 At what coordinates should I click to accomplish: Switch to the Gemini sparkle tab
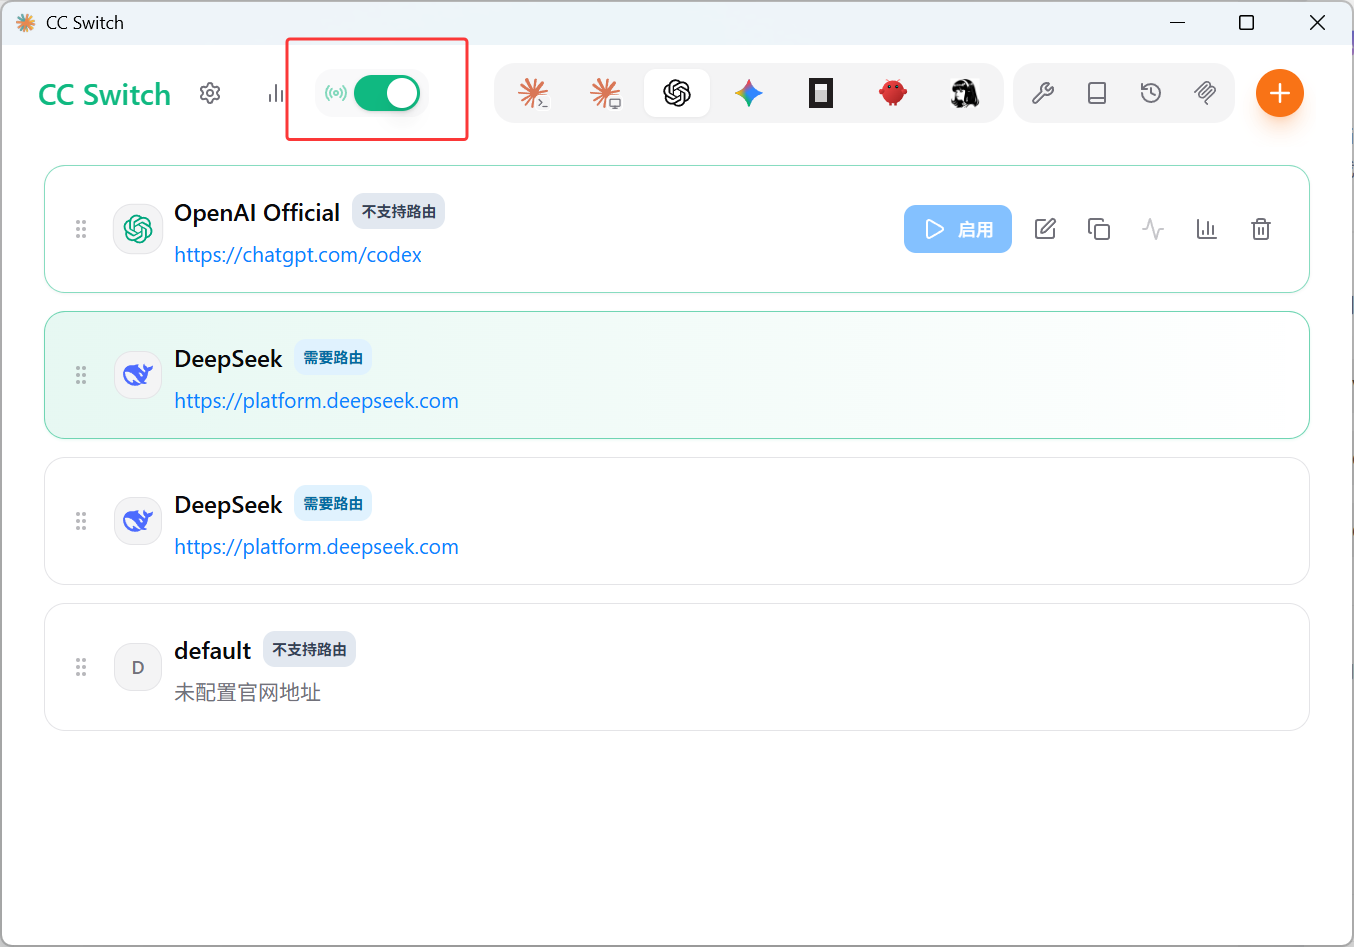(x=749, y=93)
